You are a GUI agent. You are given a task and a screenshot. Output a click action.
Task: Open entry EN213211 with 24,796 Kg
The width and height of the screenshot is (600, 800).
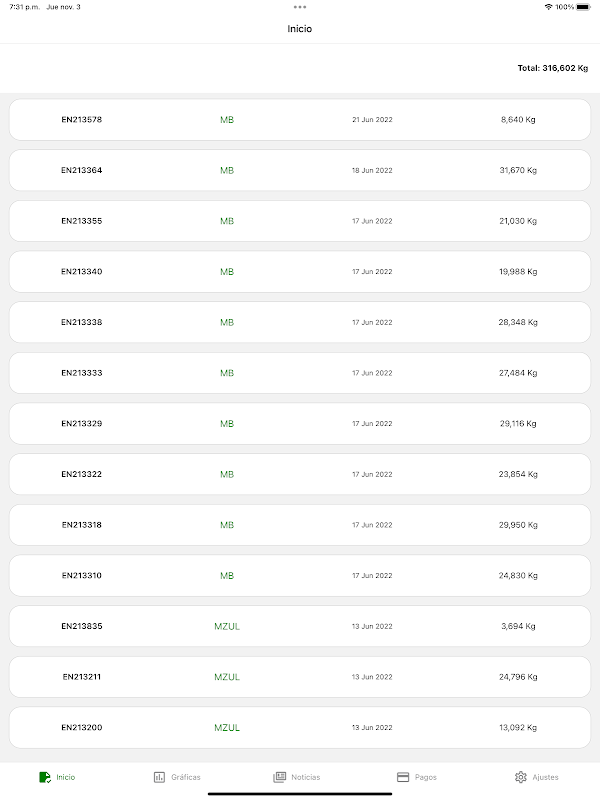(300, 677)
